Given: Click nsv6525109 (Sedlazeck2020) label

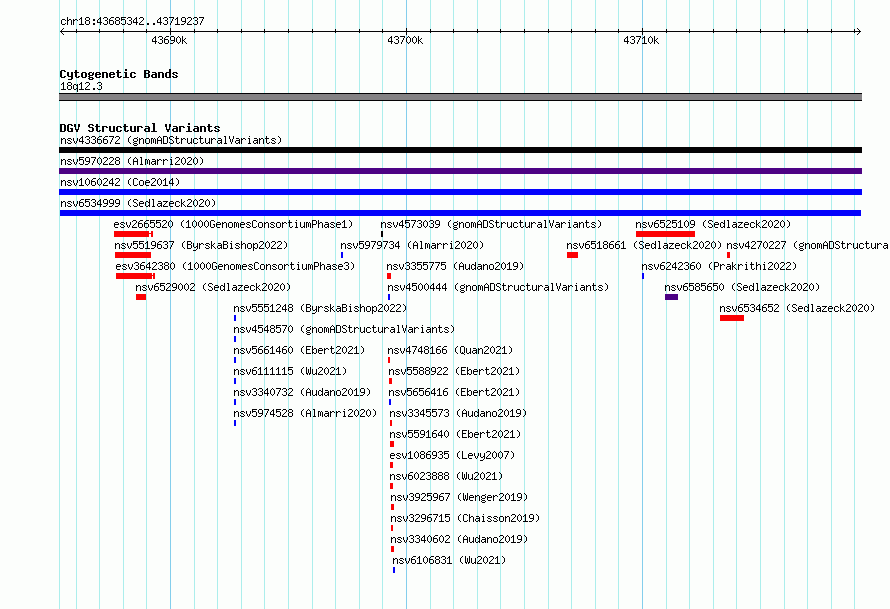Looking at the screenshot, I should click(x=713, y=224).
